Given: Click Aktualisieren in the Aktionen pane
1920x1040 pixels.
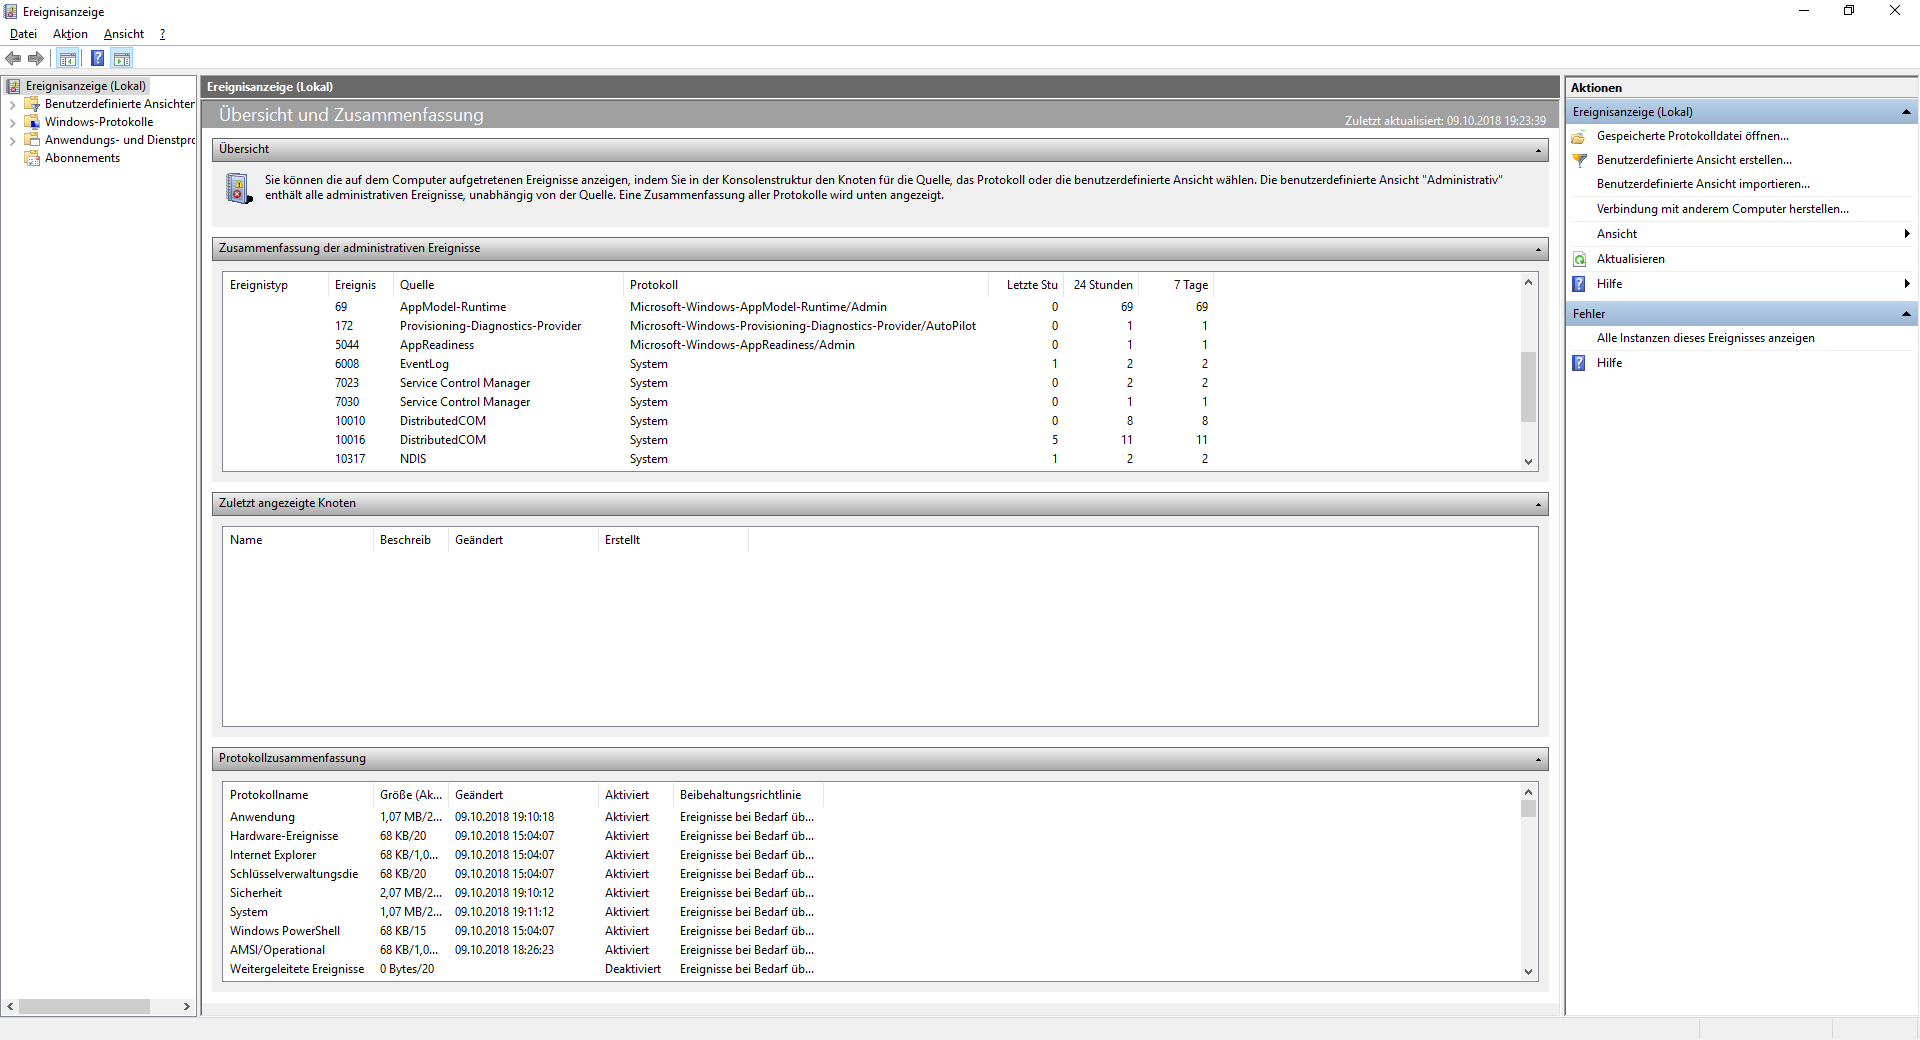Looking at the screenshot, I should (1631, 259).
